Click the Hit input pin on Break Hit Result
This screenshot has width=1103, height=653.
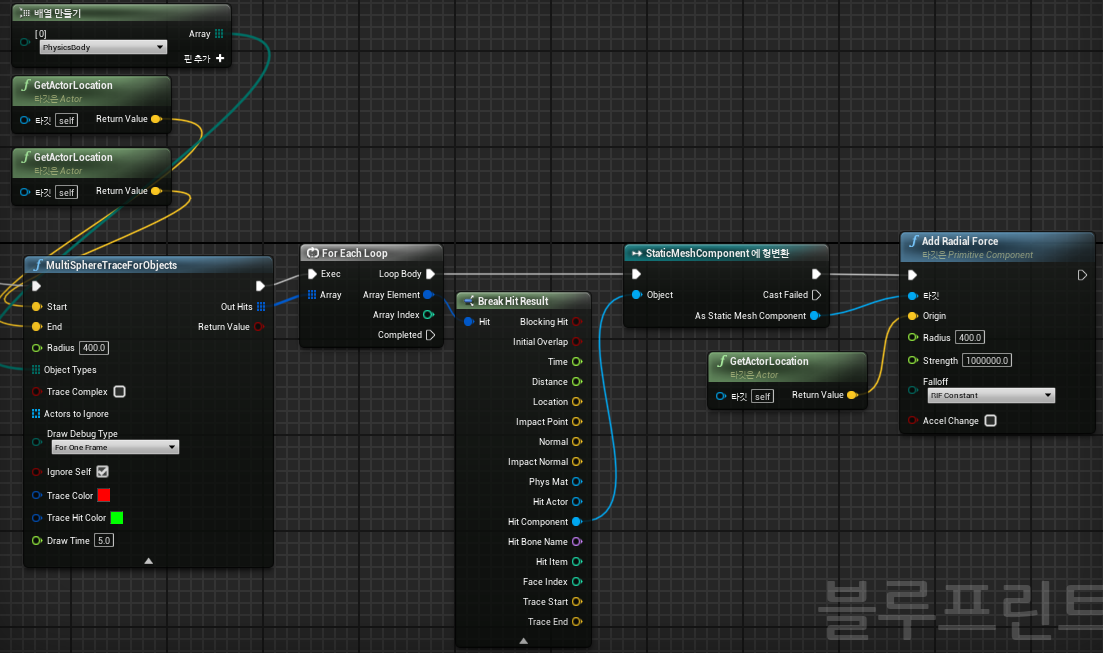pyautogui.click(x=468, y=322)
